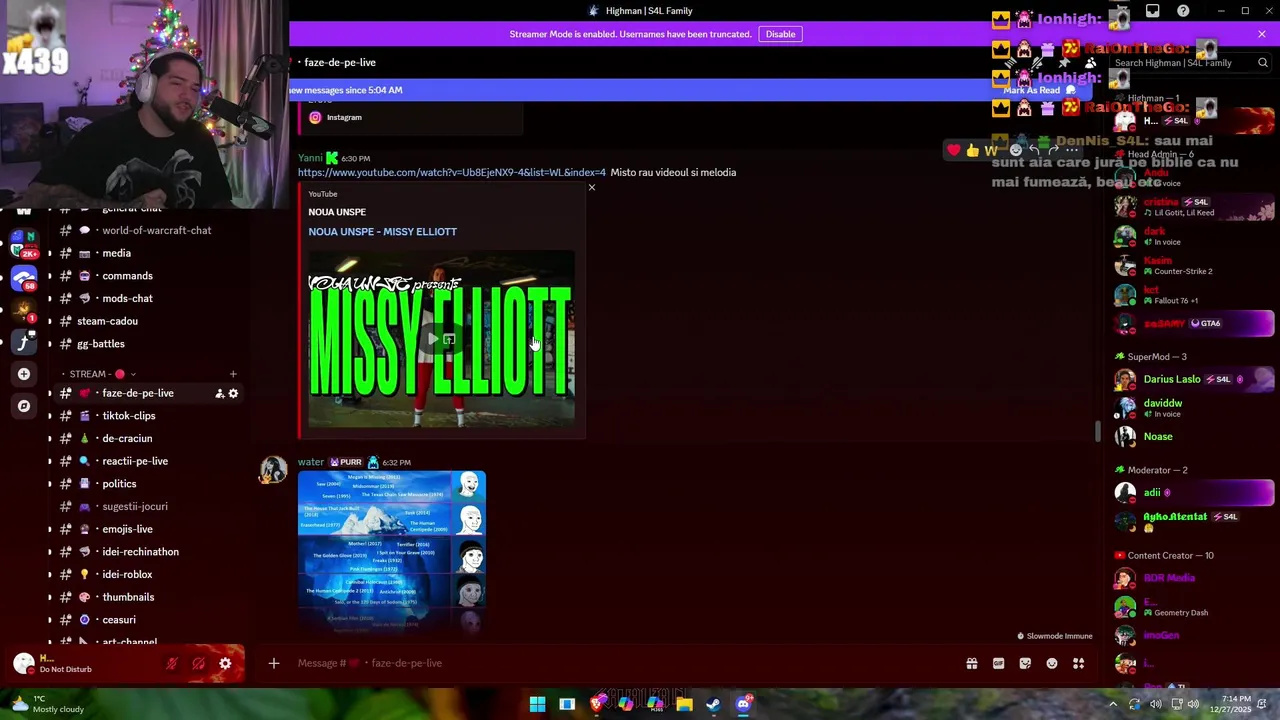The height and width of the screenshot is (720, 1280).
Task: Click Mark As Read
Action: (x=1039, y=90)
